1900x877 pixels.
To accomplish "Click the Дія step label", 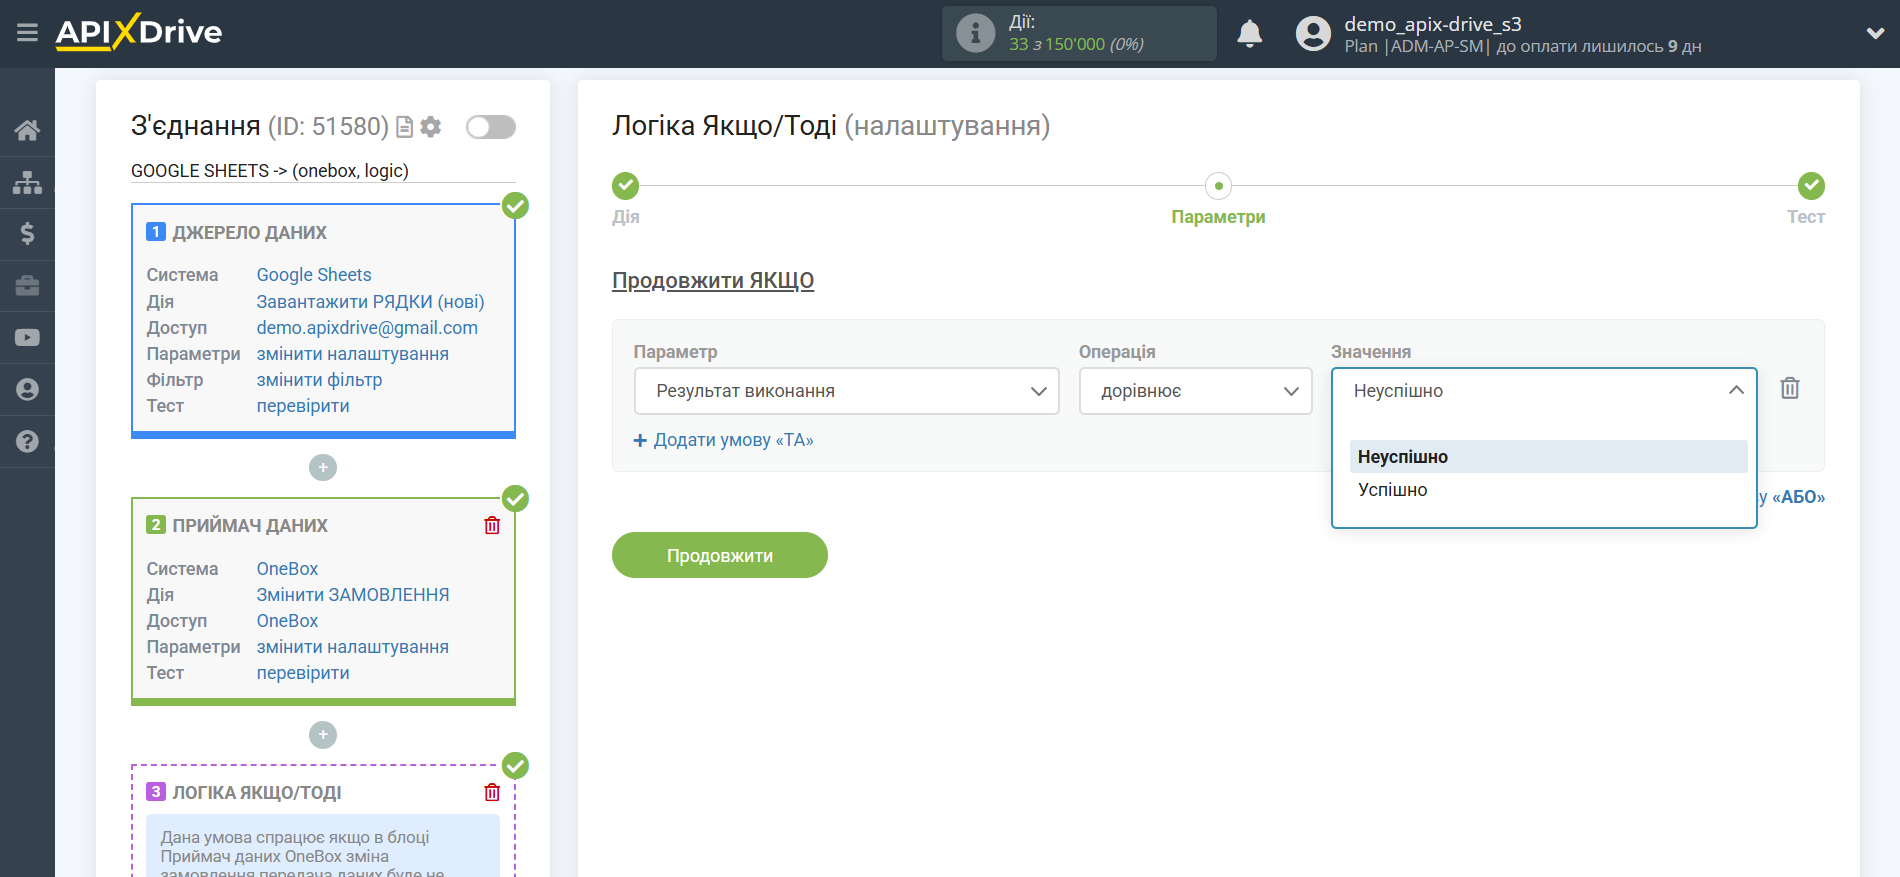I will point(626,217).
